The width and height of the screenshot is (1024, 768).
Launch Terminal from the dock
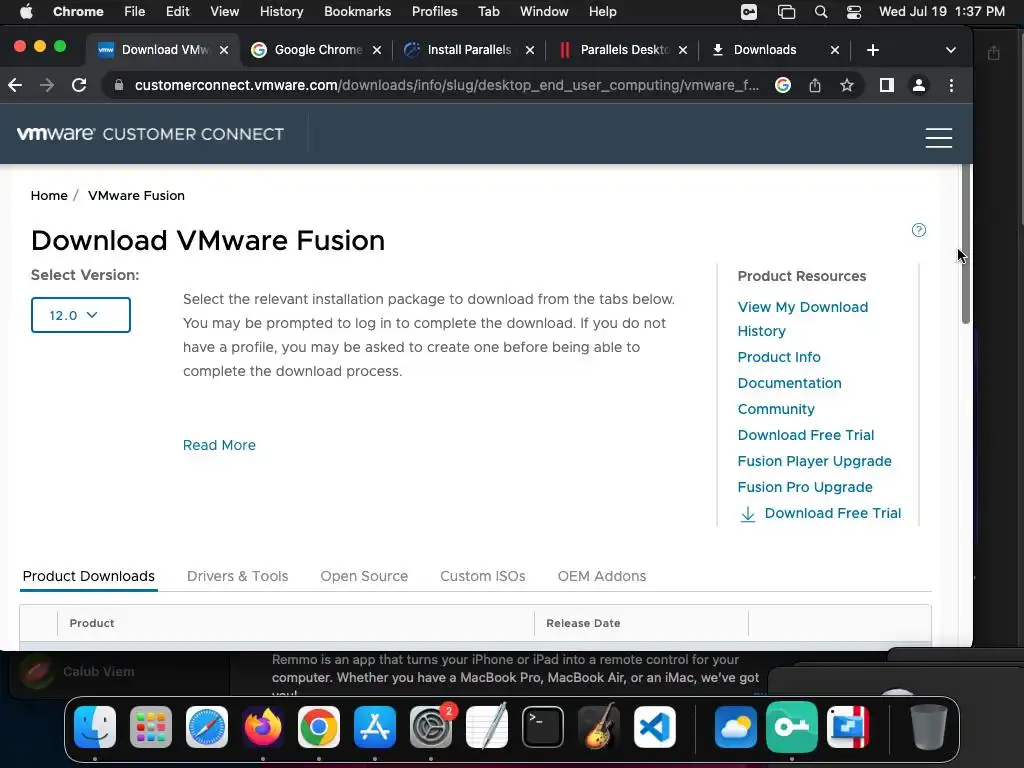(x=543, y=727)
